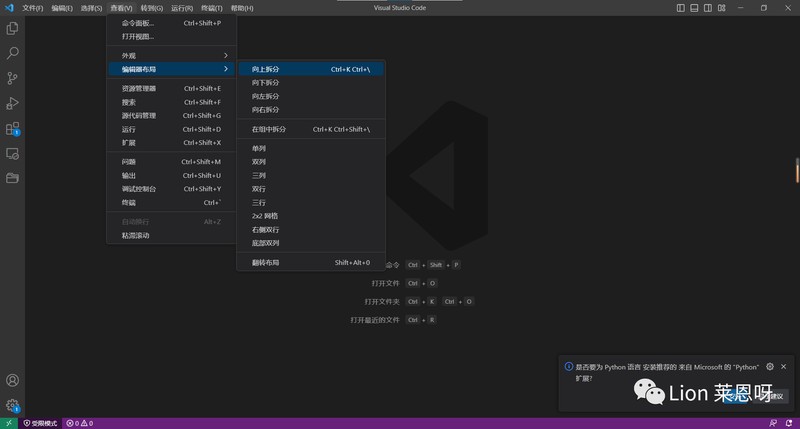Image resolution: width=800 pixels, height=429 pixels.
Task: Select the 双列 layout option
Action: click(311, 162)
